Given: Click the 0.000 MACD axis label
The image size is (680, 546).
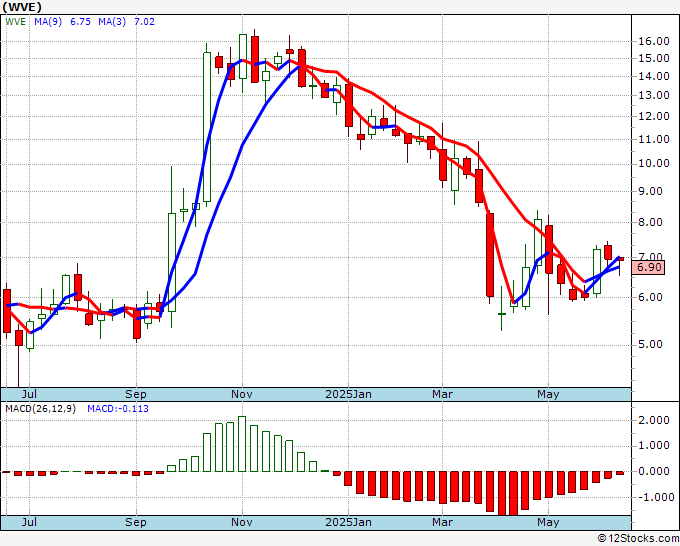Looking at the screenshot, I should pos(654,471).
